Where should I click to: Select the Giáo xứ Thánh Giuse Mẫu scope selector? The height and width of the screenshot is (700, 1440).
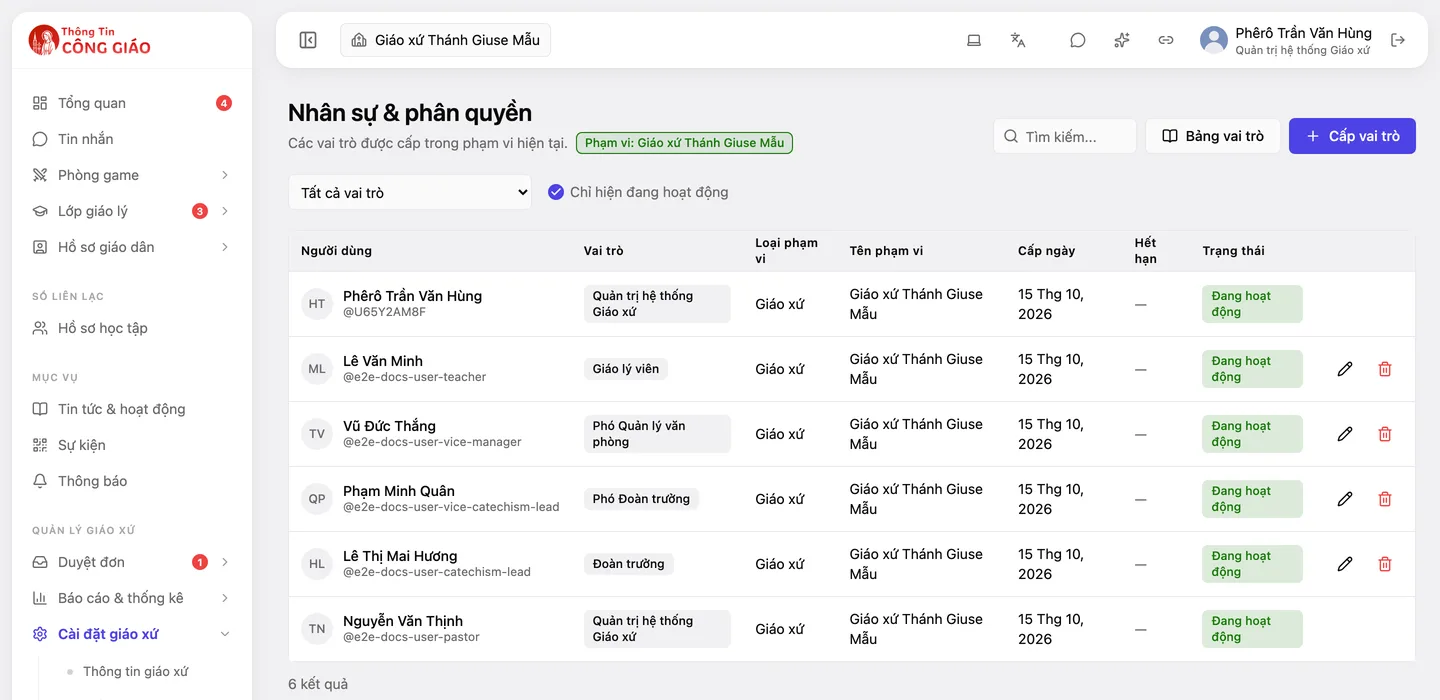pyautogui.click(x=446, y=40)
